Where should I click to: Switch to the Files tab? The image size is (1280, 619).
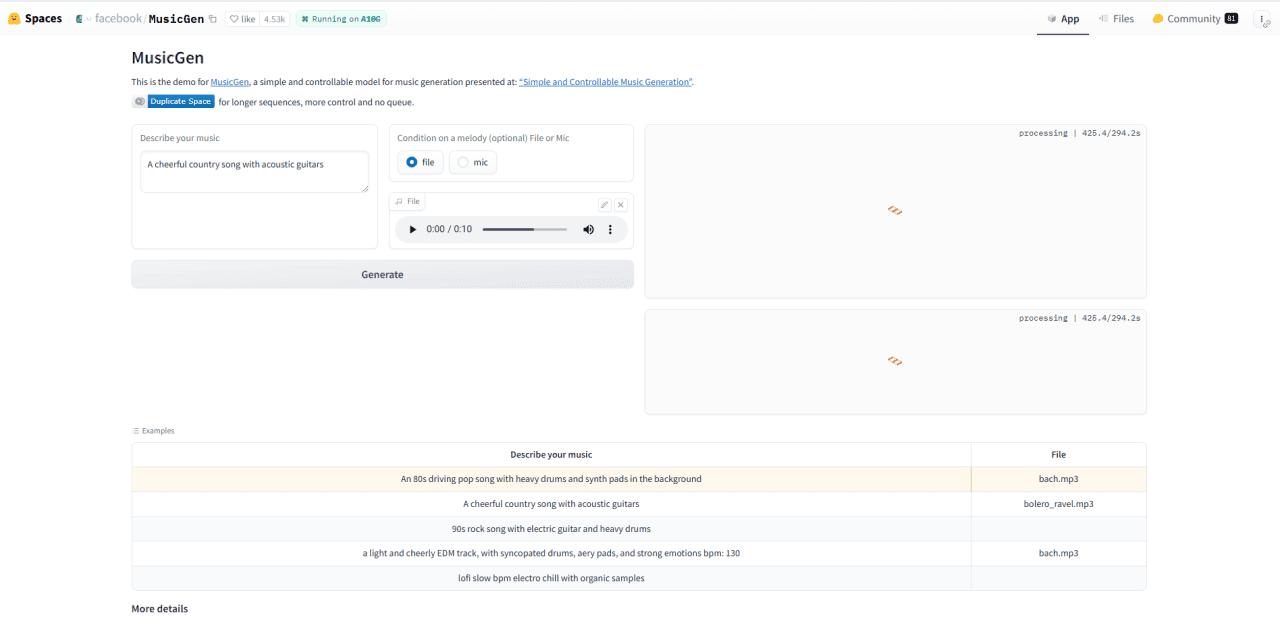[x=1116, y=18]
